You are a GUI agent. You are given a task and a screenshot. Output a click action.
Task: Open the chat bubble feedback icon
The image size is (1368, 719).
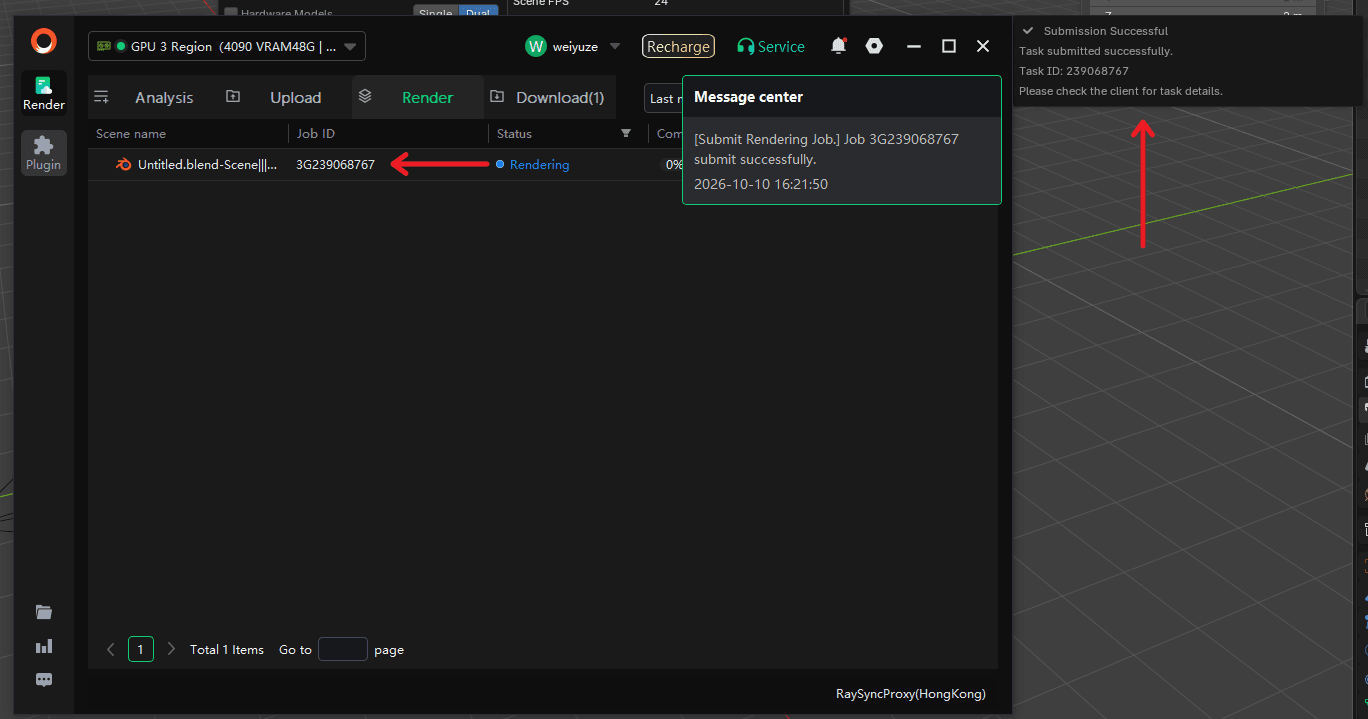click(x=44, y=680)
